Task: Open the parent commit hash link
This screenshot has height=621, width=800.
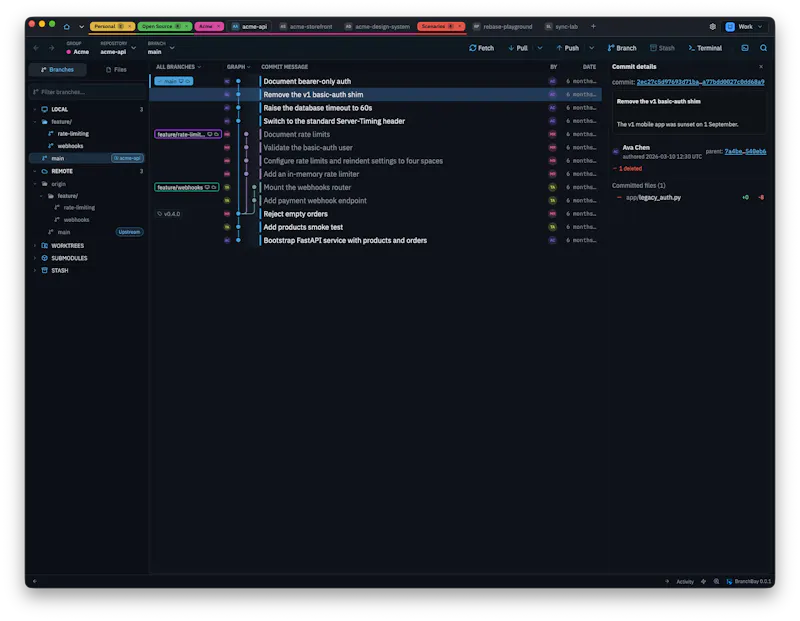Action: 745,152
